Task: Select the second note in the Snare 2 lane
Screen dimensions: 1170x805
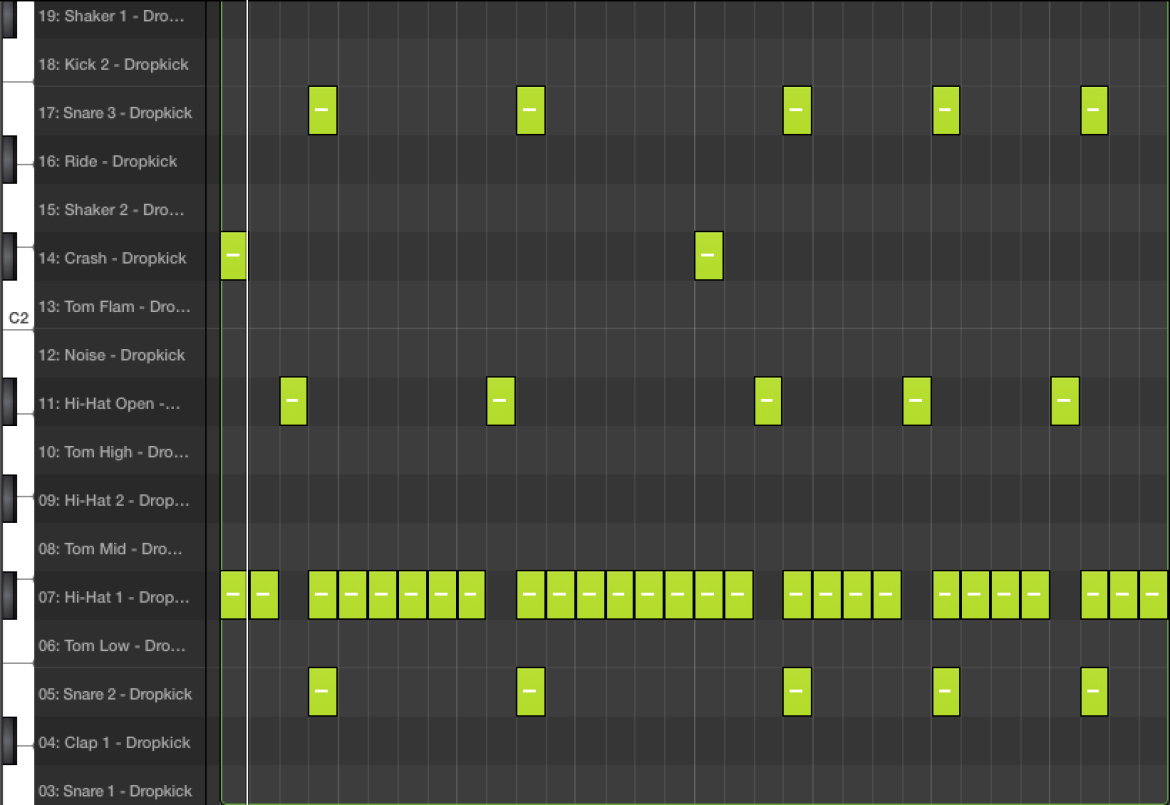Action: tap(531, 692)
